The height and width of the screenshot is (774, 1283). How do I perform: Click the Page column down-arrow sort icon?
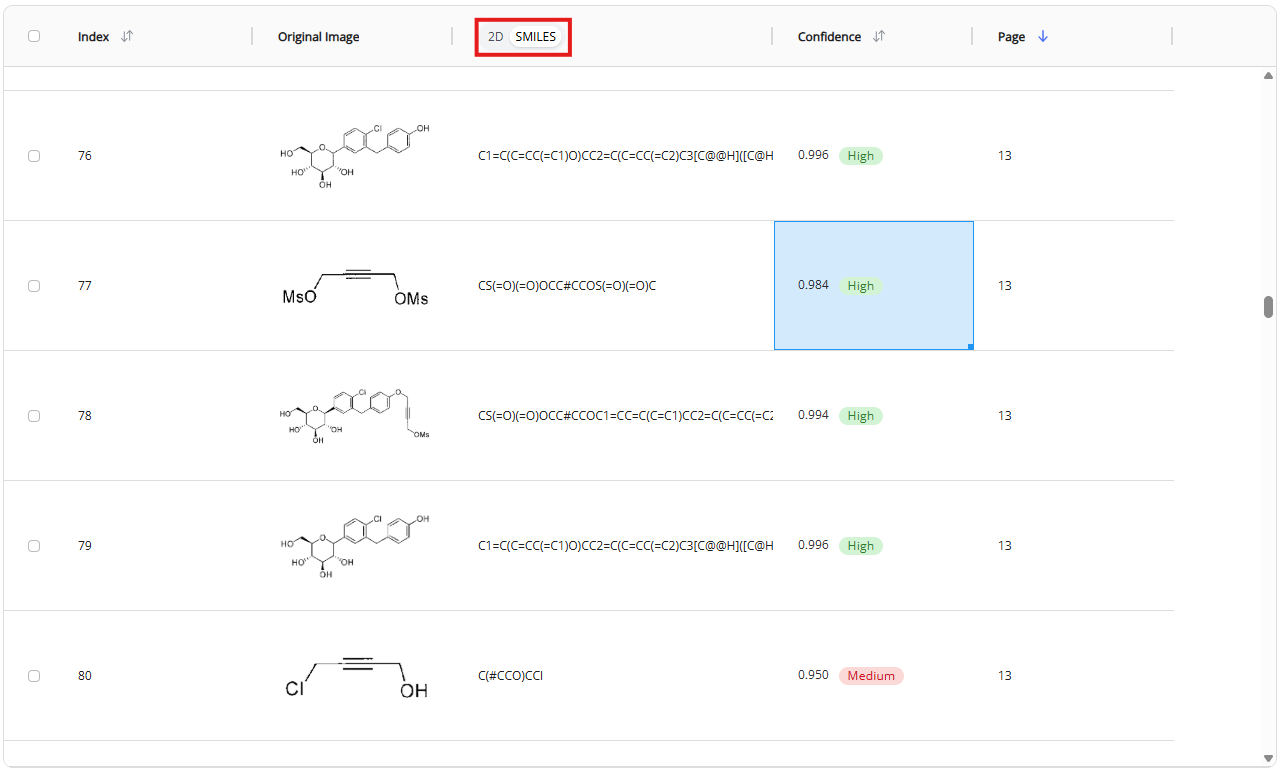coord(1043,36)
